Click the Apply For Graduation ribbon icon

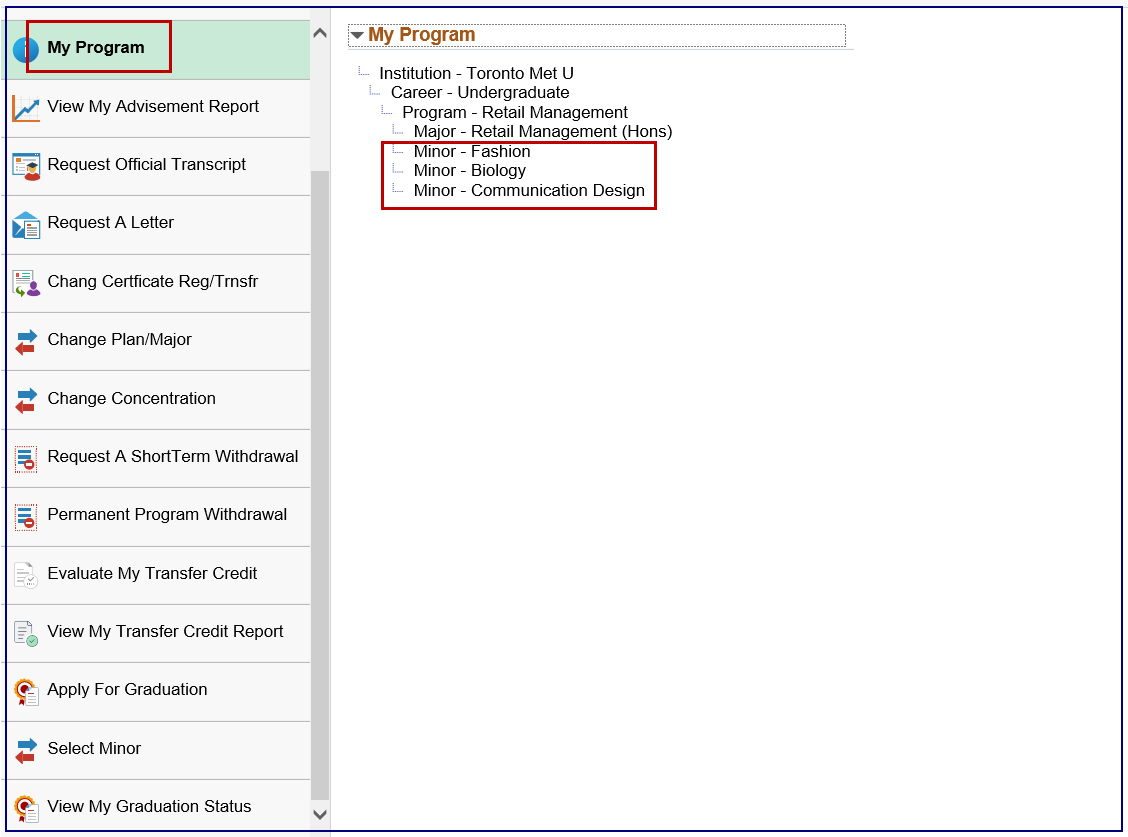[x=26, y=691]
